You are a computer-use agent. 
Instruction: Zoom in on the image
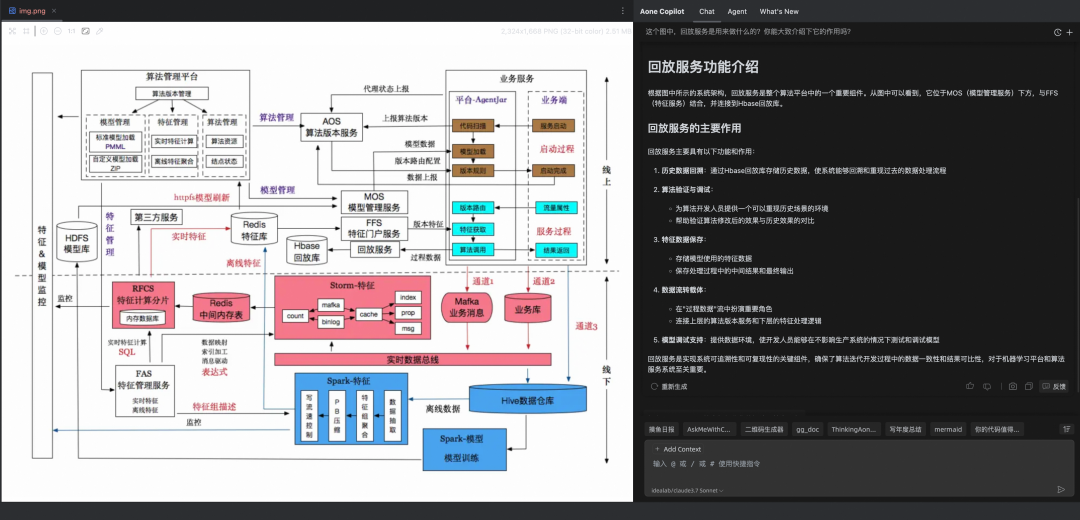pyautogui.click(x=43, y=31)
